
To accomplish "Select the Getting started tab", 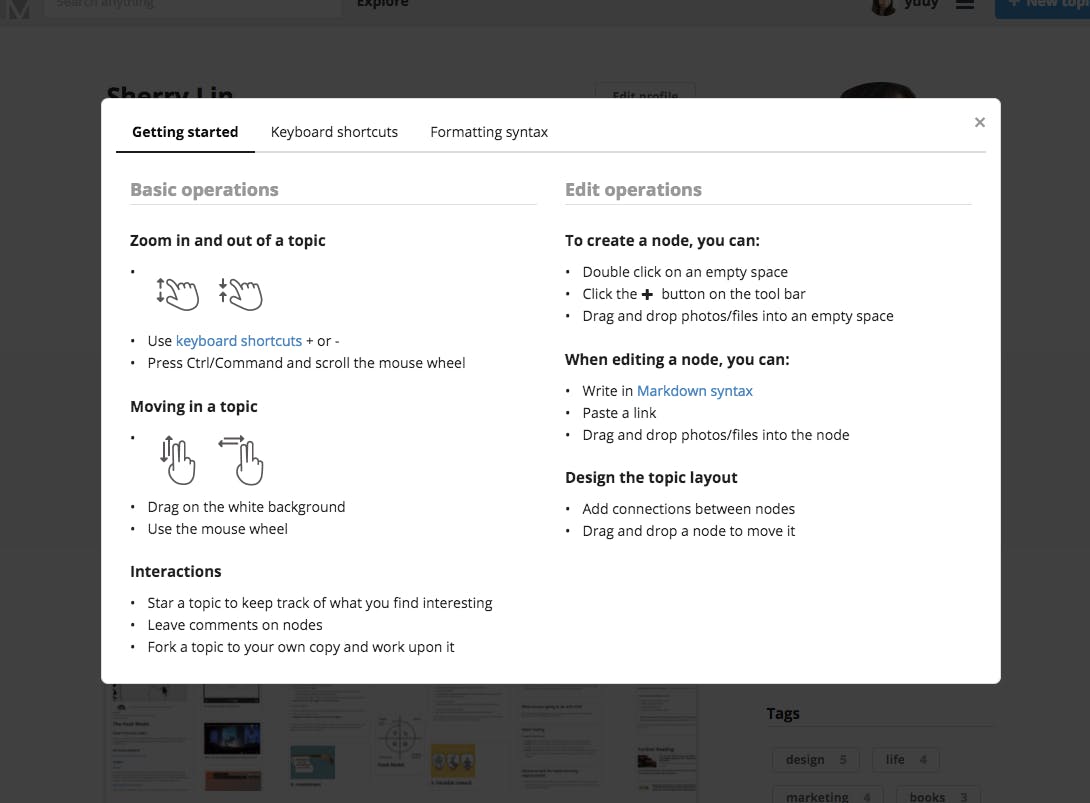I will (x=185, y=132).
